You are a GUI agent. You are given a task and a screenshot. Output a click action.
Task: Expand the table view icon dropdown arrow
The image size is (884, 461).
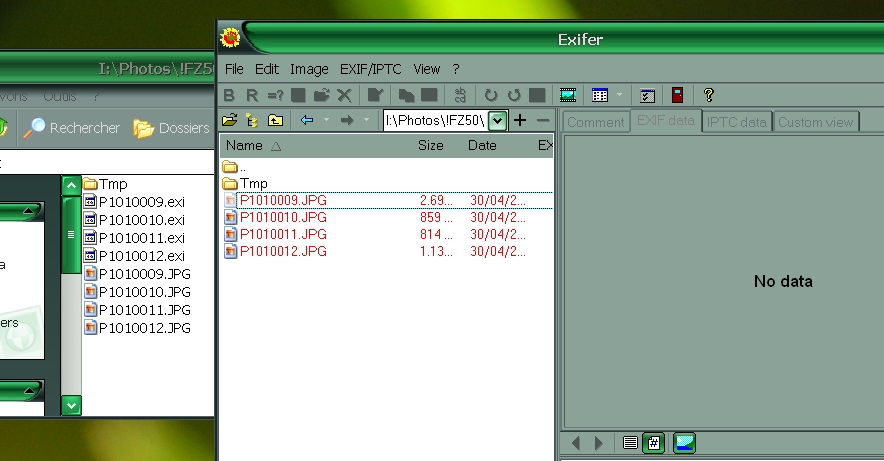[620, 95]
